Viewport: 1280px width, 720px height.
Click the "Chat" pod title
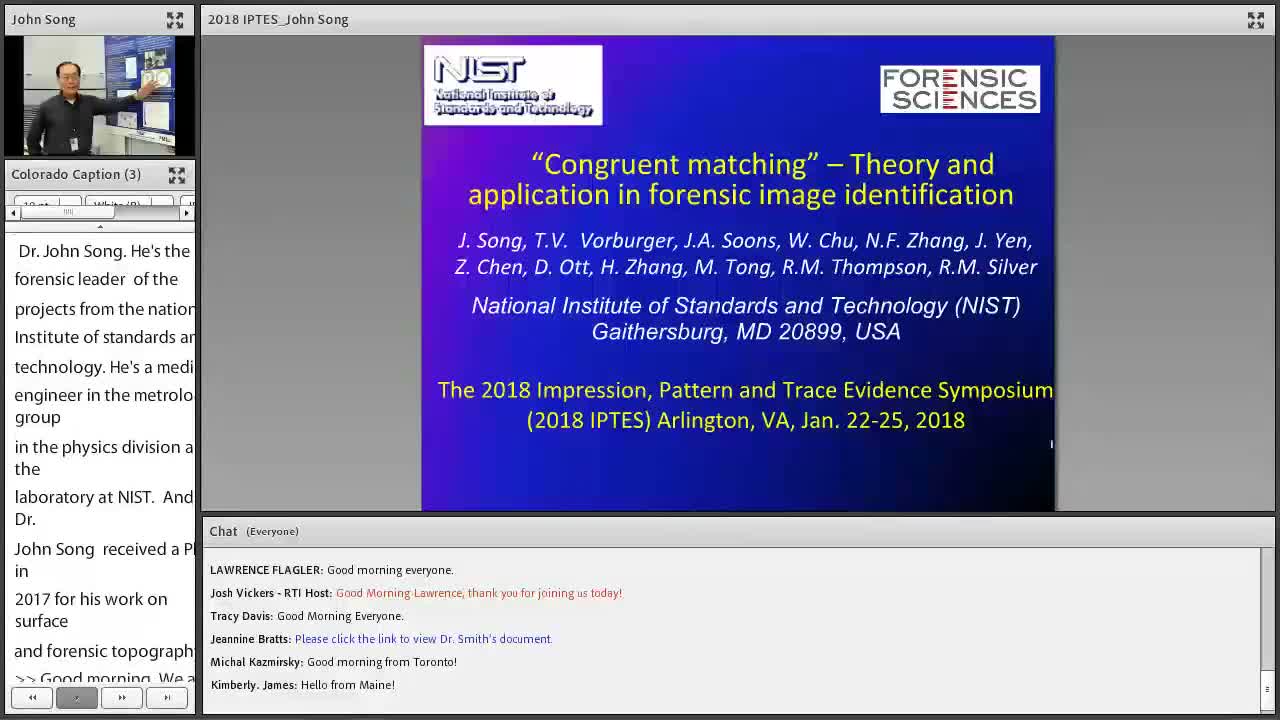(x=223, y=532)
